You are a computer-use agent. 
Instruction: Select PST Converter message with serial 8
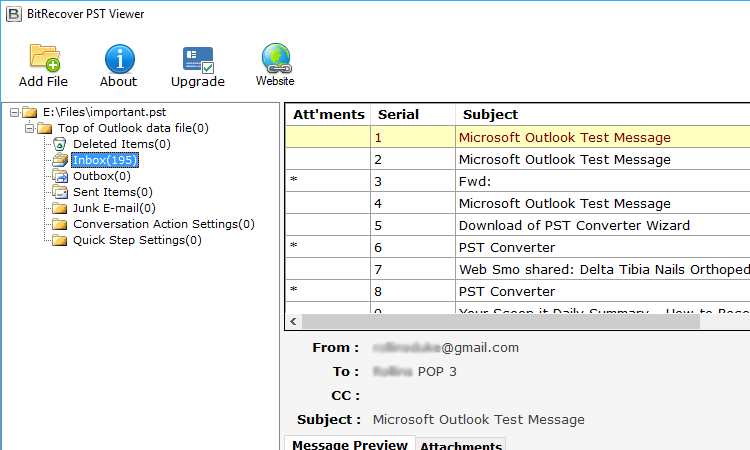point(518,291)
